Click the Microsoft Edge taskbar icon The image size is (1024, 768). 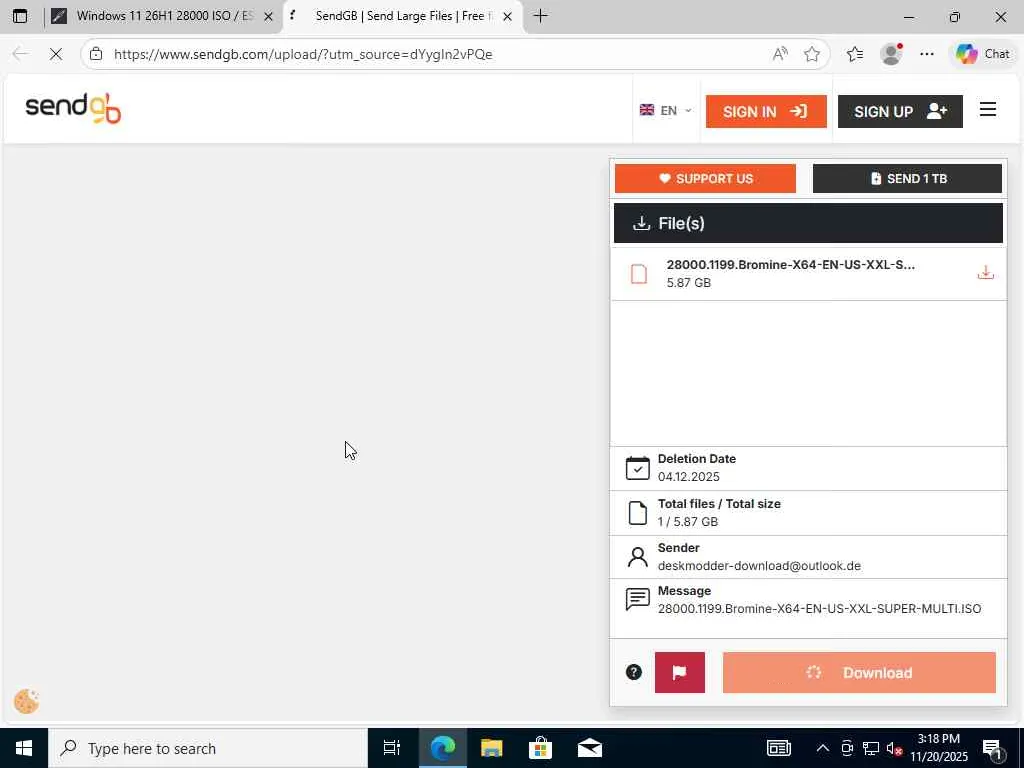coord(442,748)
